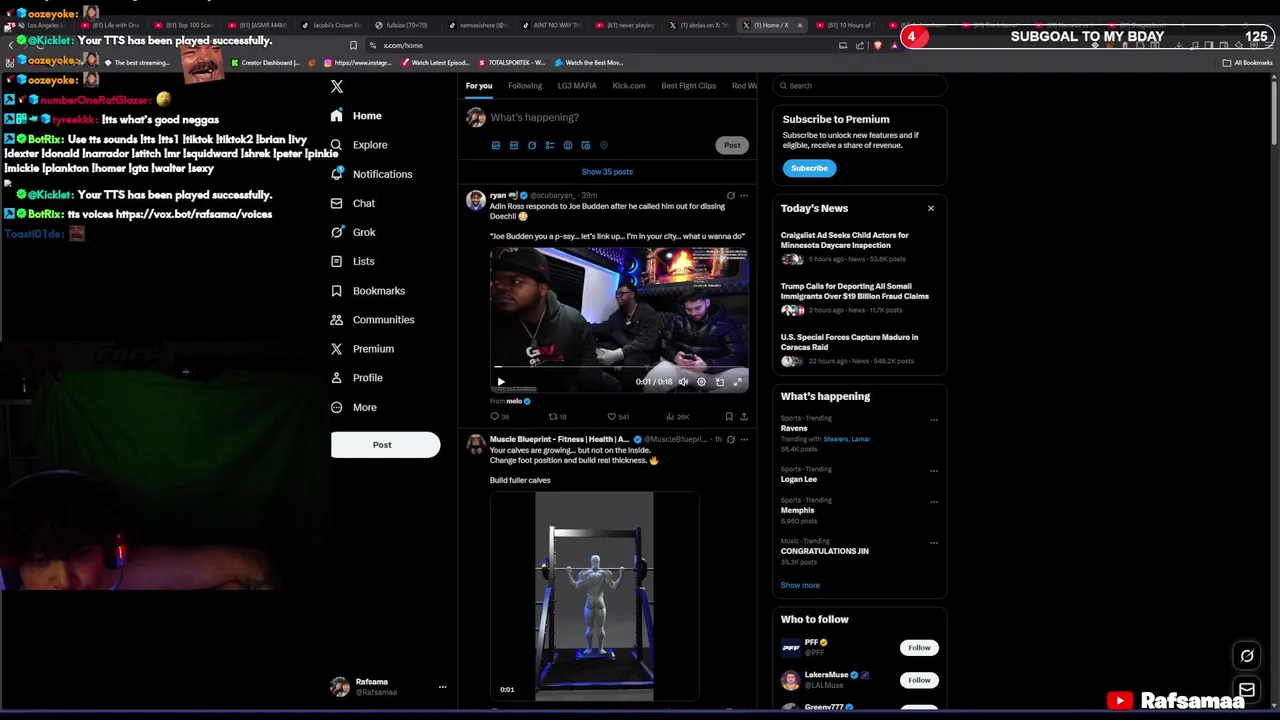Click the large white Post button
The width and height of the screenshot is (1280, 720).
click(x=385, y=445)
